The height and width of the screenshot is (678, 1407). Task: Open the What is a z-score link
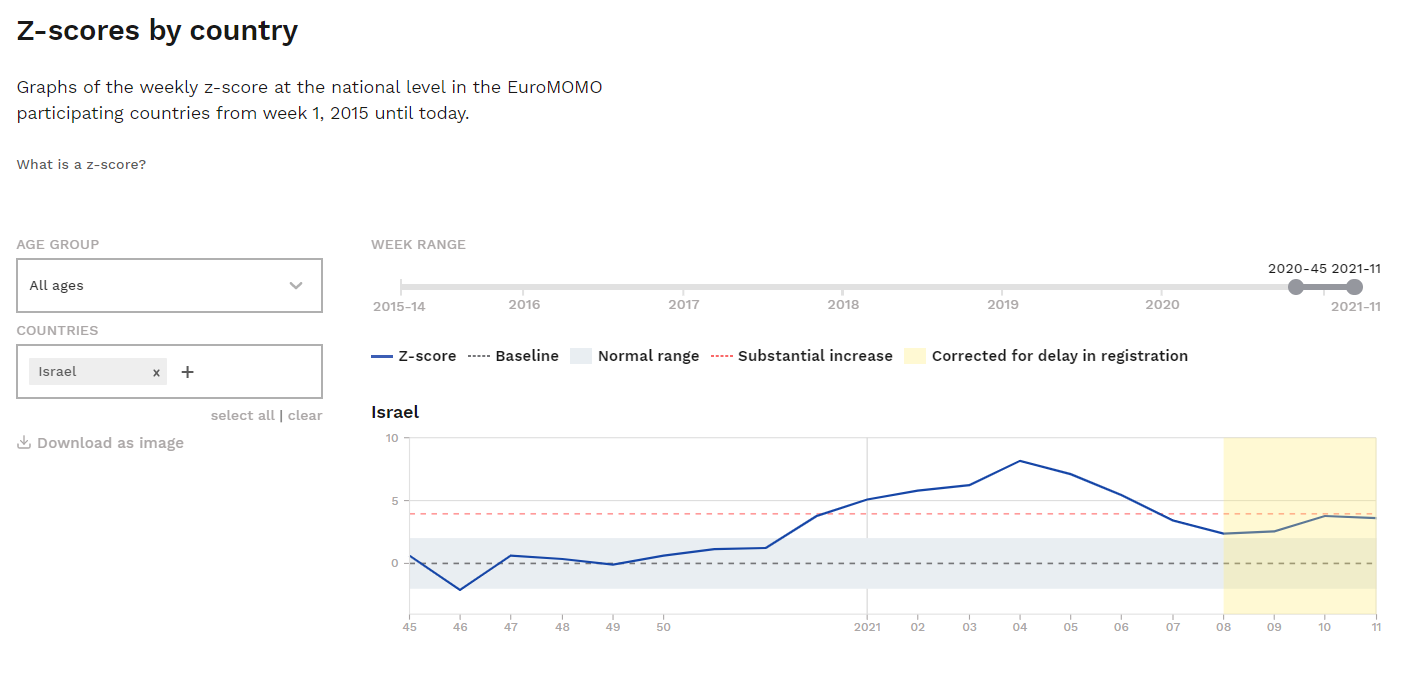click(81, 164)
